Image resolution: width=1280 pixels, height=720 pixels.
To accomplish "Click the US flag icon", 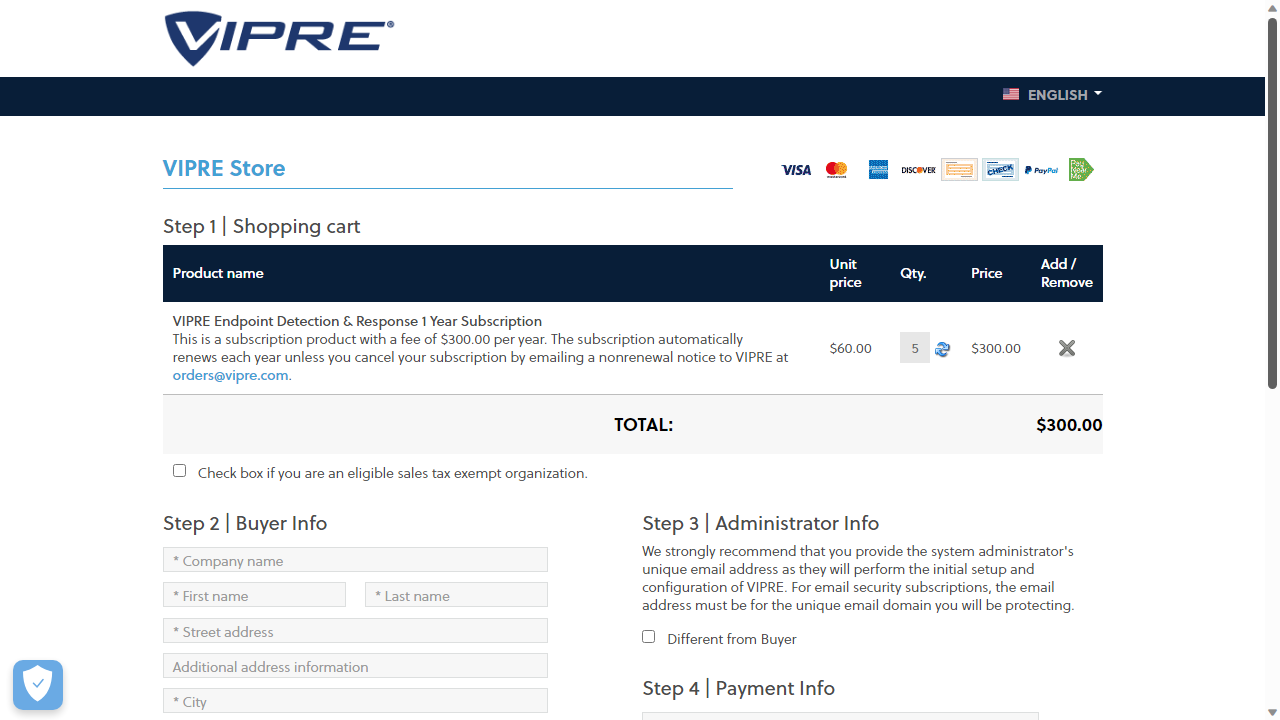I will pyautogui.click(x=1011, y=94).
